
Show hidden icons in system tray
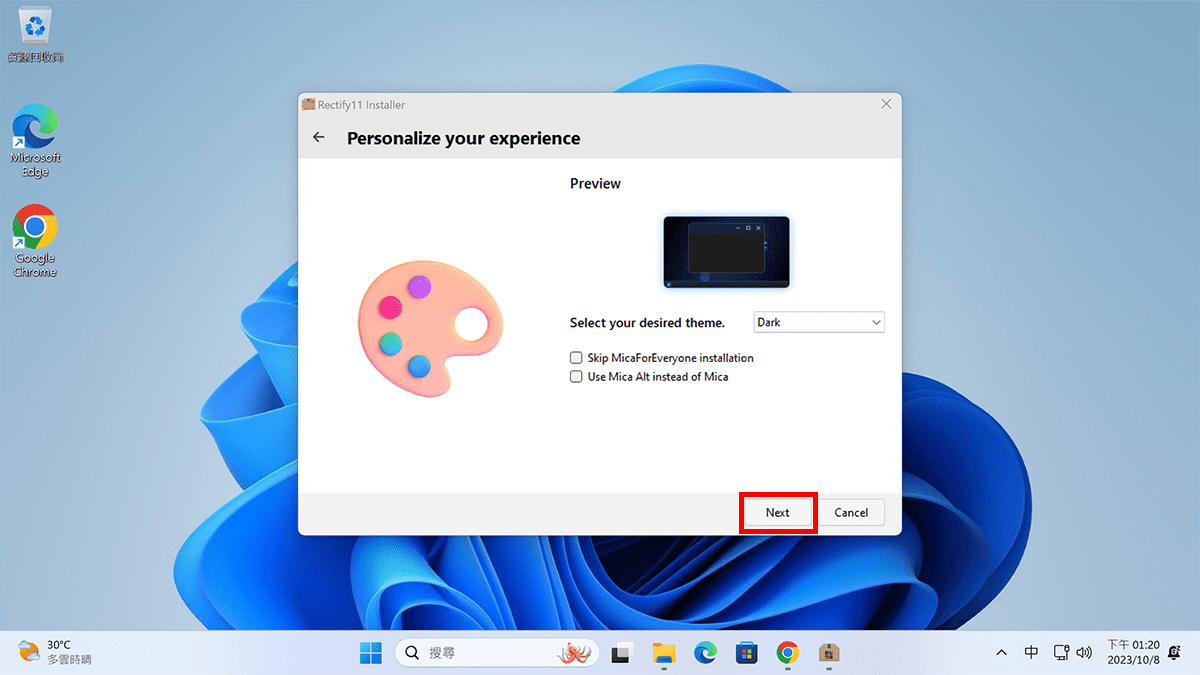coord(1001,653)
